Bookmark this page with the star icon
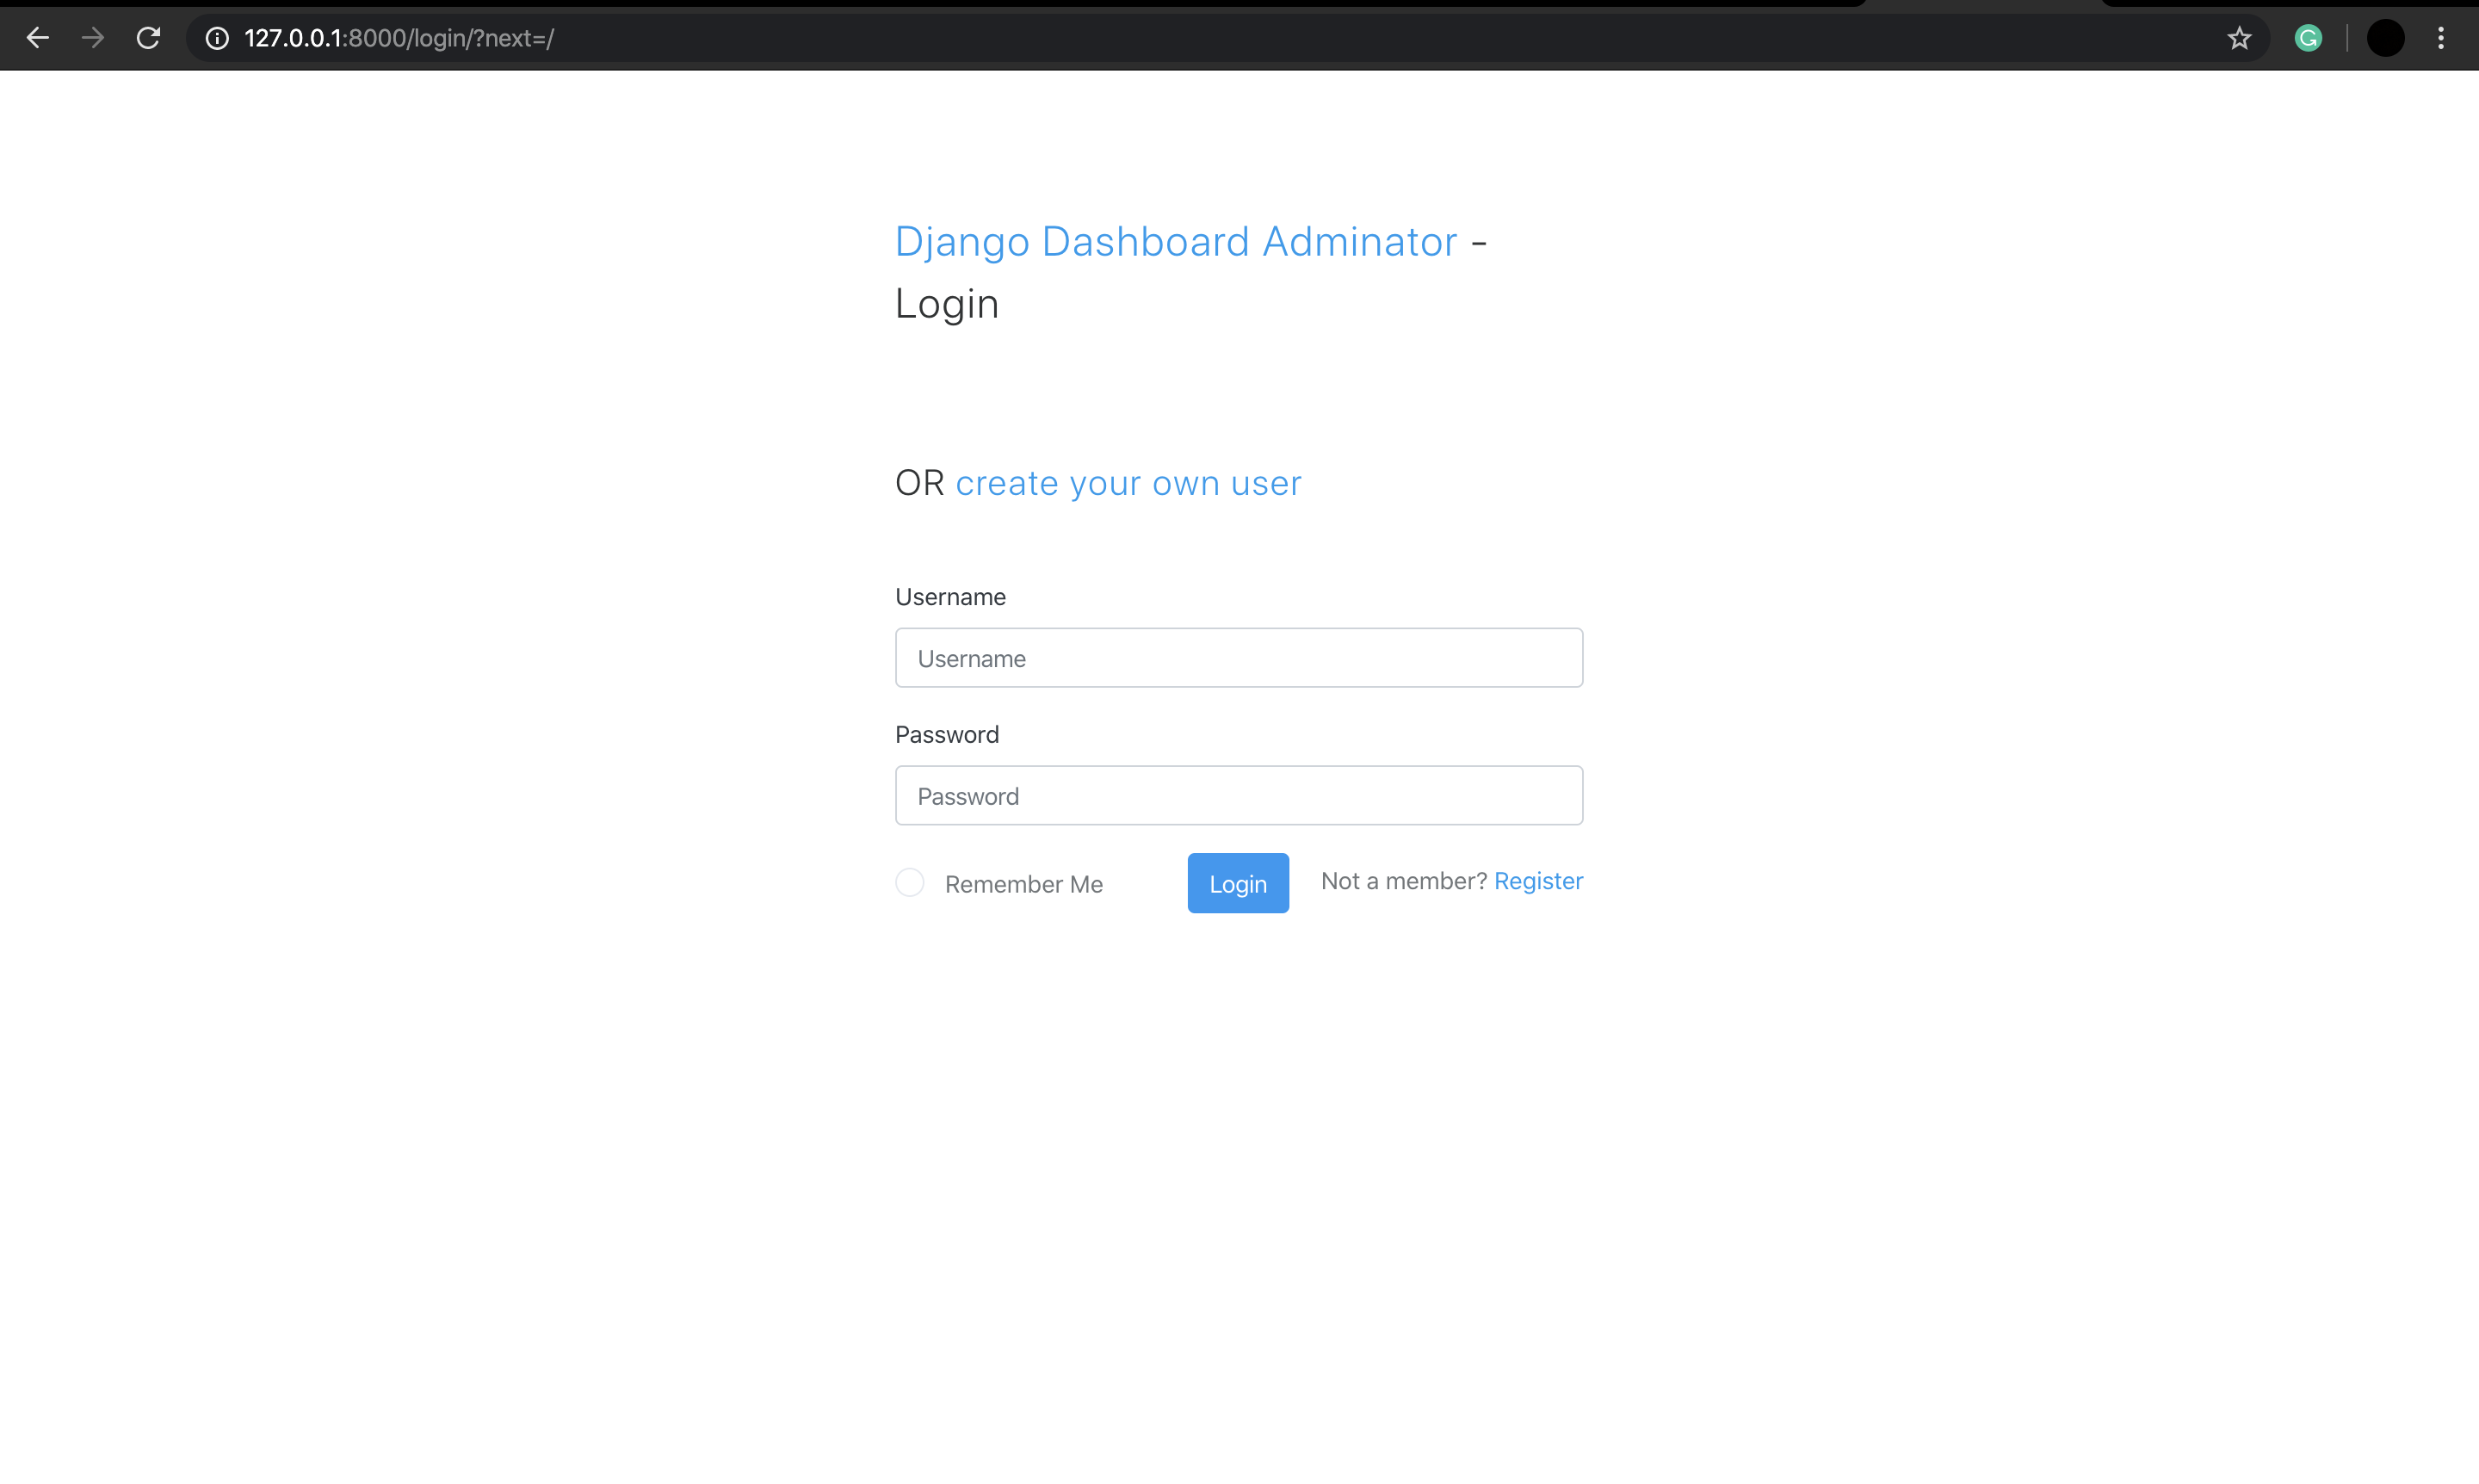 pos(2239,38)
